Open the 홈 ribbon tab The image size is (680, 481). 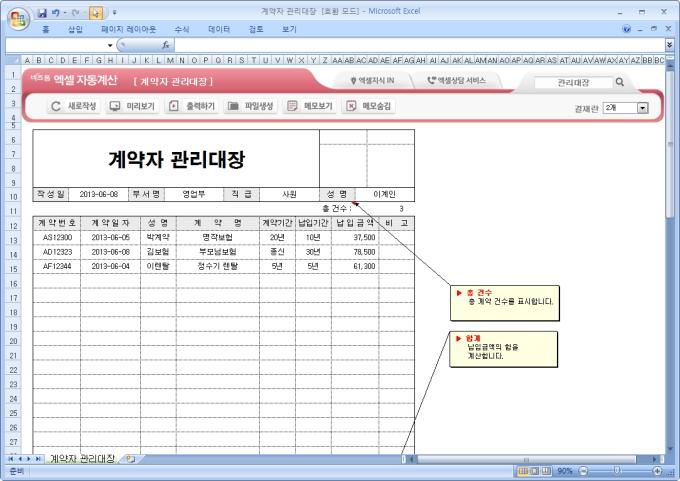(x=46, y=29)
